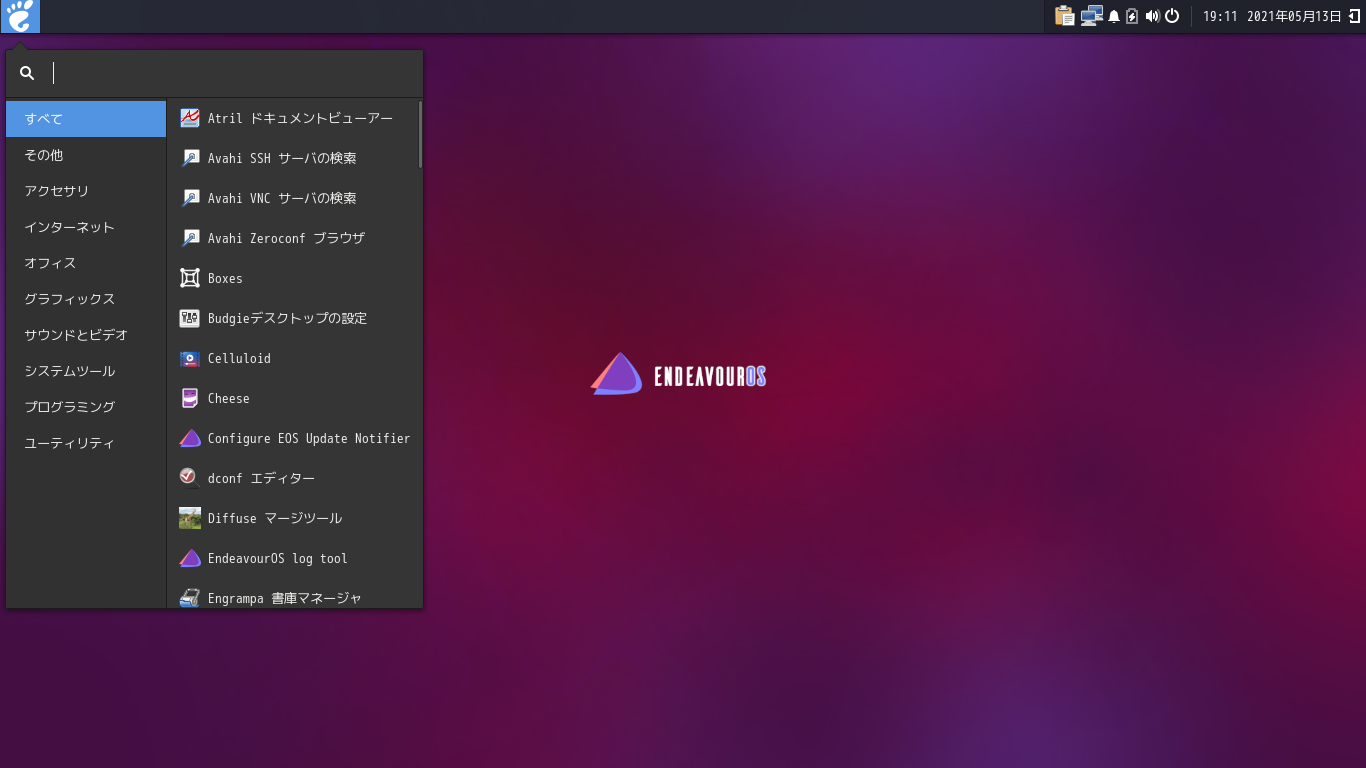The width and height of the screenshot is (1366, 768).
Task: Focus the application search field
Action: point(214,73)
